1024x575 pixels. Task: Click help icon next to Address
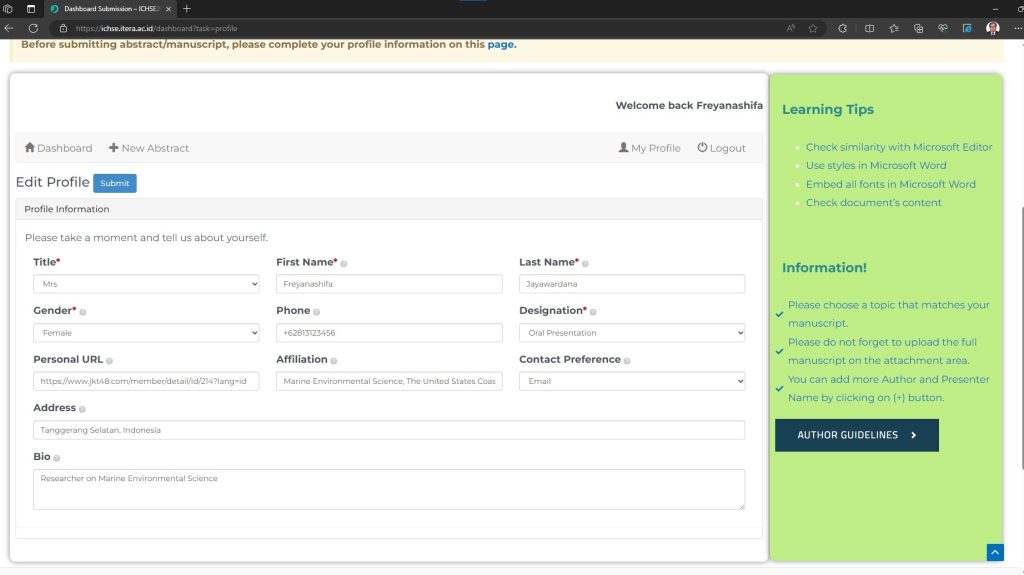(82, 409)
